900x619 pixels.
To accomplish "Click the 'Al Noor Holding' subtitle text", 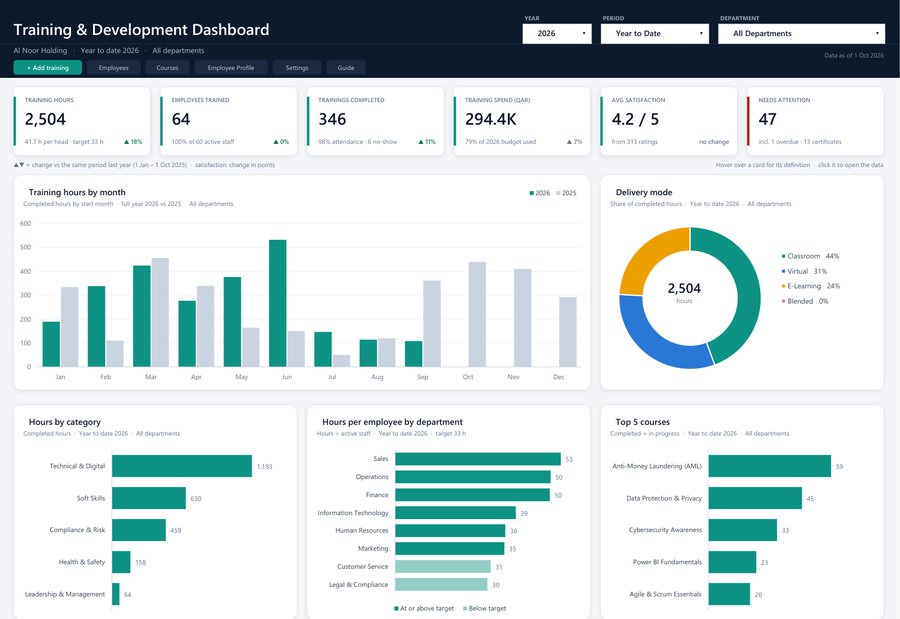I will (x=40, y=51).
